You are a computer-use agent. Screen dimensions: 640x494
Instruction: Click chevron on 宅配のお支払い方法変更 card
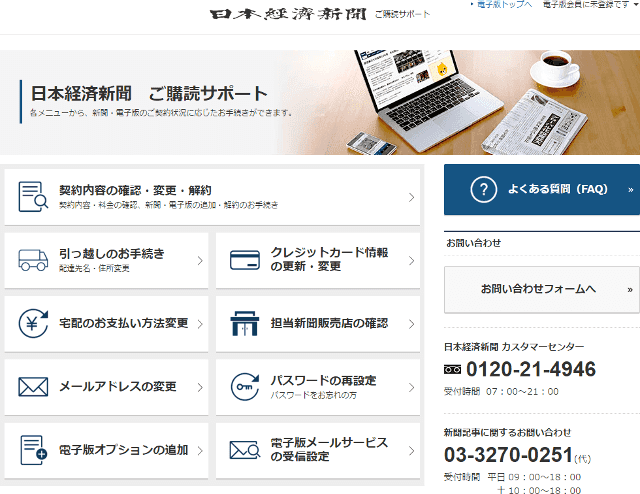coord(200,324)
